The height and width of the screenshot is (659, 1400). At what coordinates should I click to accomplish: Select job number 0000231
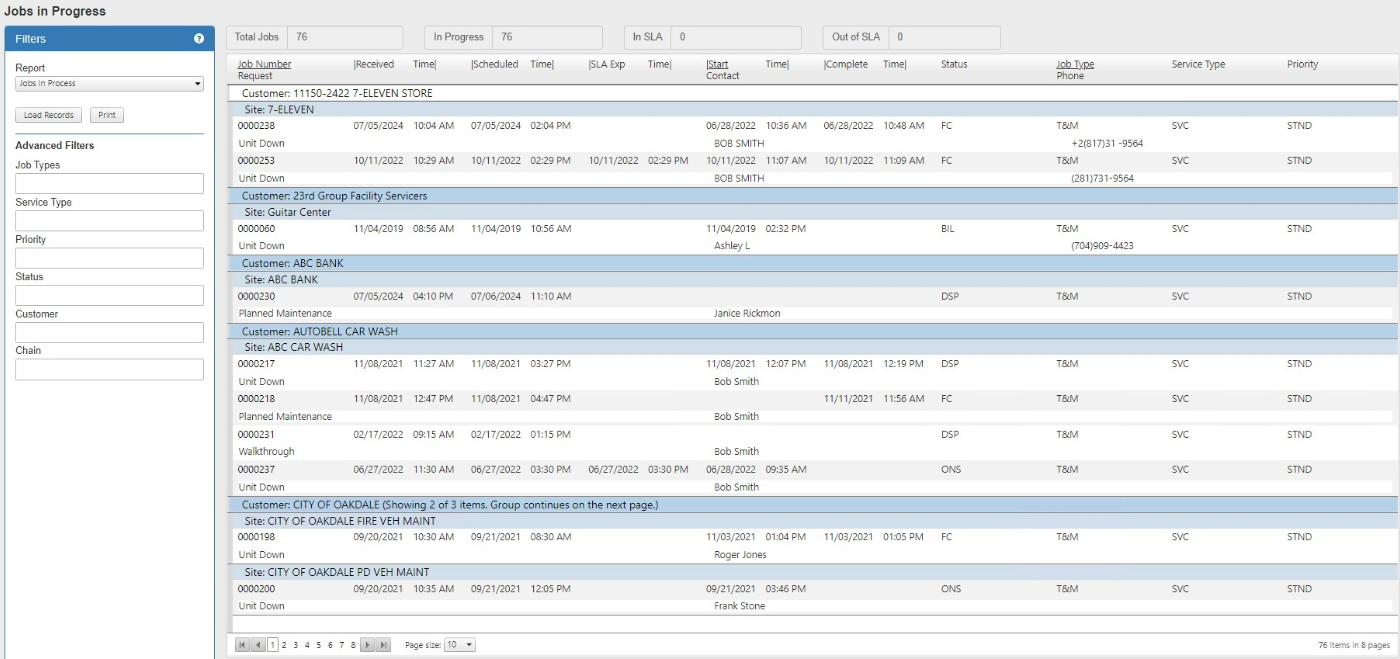[x=256, y=435]
